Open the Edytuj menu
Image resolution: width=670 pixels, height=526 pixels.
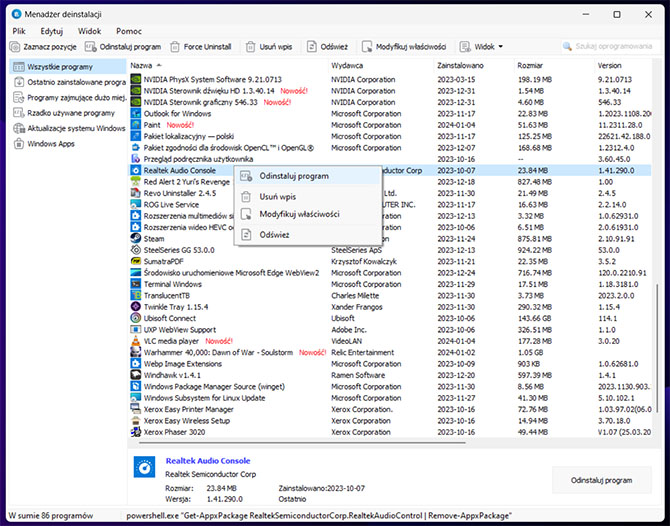point(51,31)
